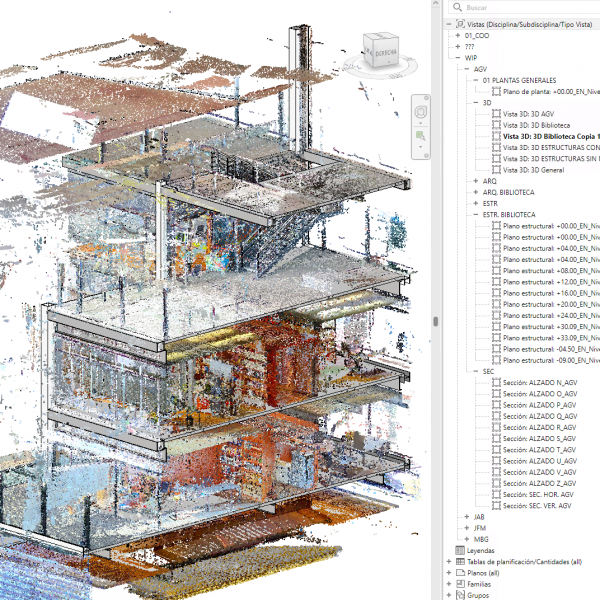
Task: Click the search magnifier icon in project browser
Action: pyautogui.click(x=457, y=7)
